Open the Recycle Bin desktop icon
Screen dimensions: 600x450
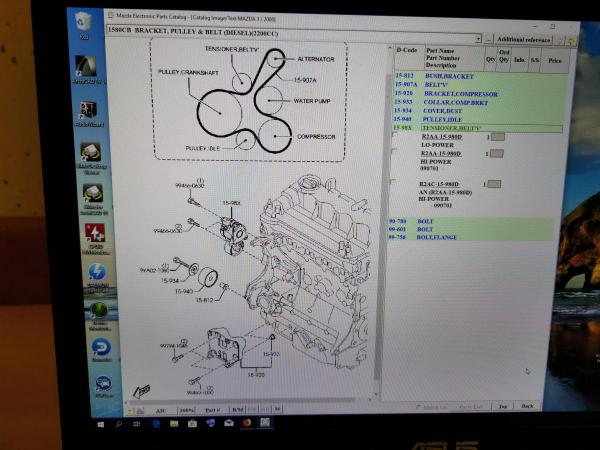(83, 22)
